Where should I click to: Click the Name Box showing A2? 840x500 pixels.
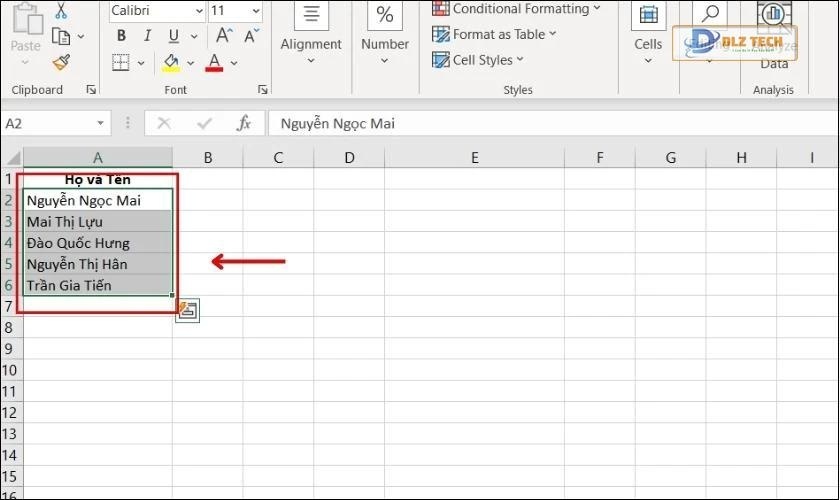pyautogui.click(x=48, y=124)
